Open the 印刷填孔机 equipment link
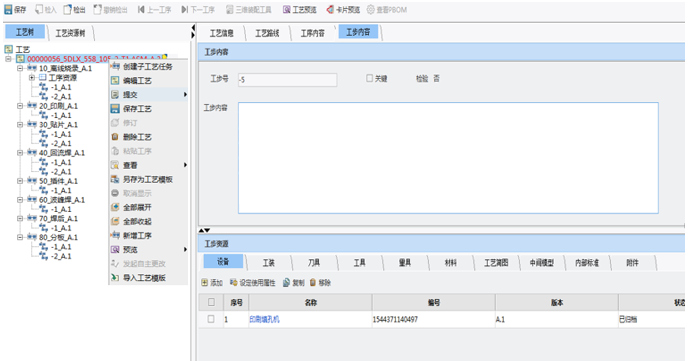This screenshot has height=361, width=689. tap(265, 319)
